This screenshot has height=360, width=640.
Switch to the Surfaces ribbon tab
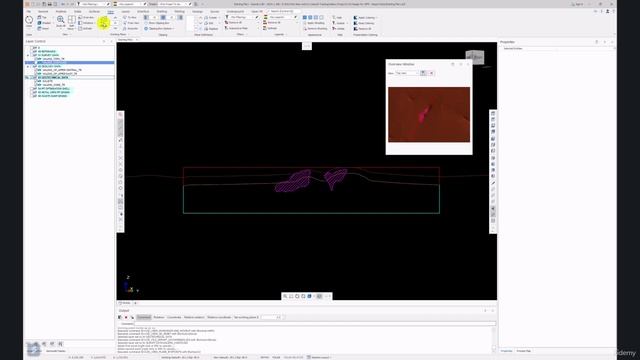point(94,11)
